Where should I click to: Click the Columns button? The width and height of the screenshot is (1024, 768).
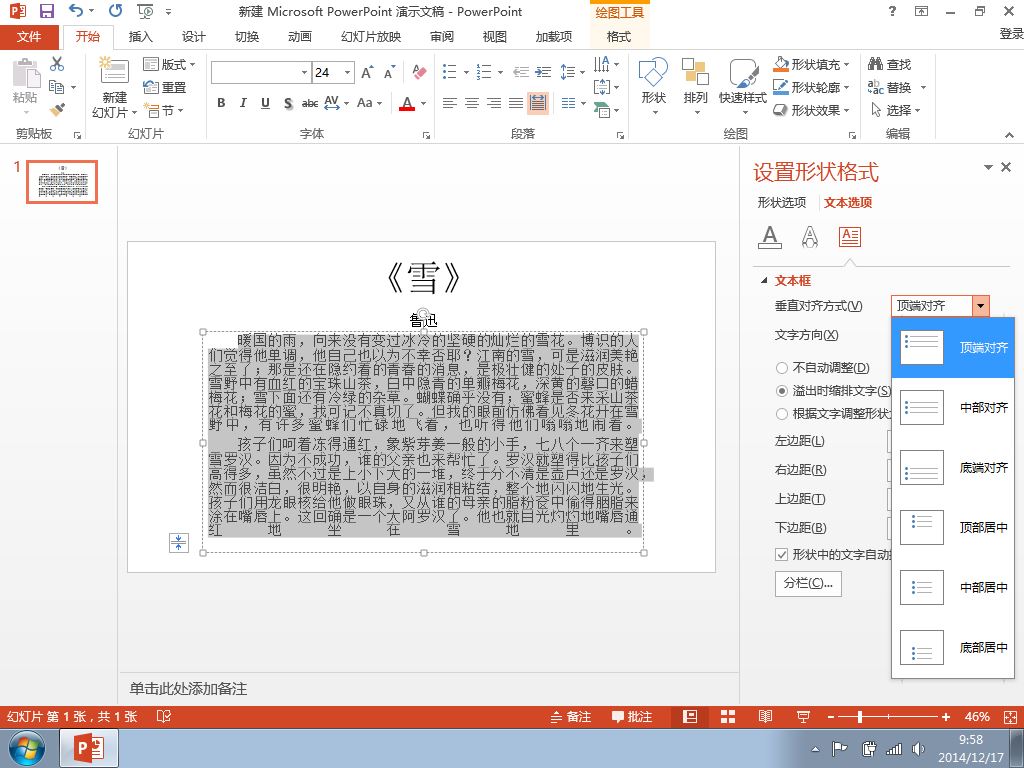[x=808, y=583]
